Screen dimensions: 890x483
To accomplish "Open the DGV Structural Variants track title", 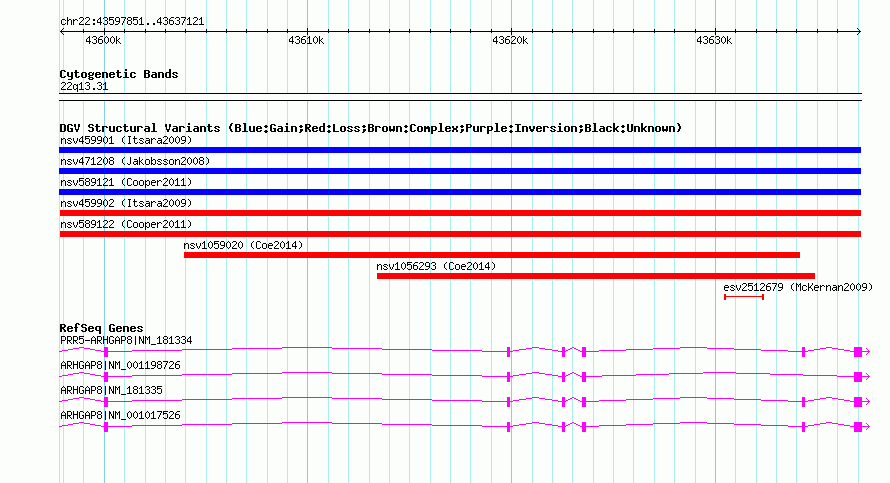I will [x=371, y=128].
